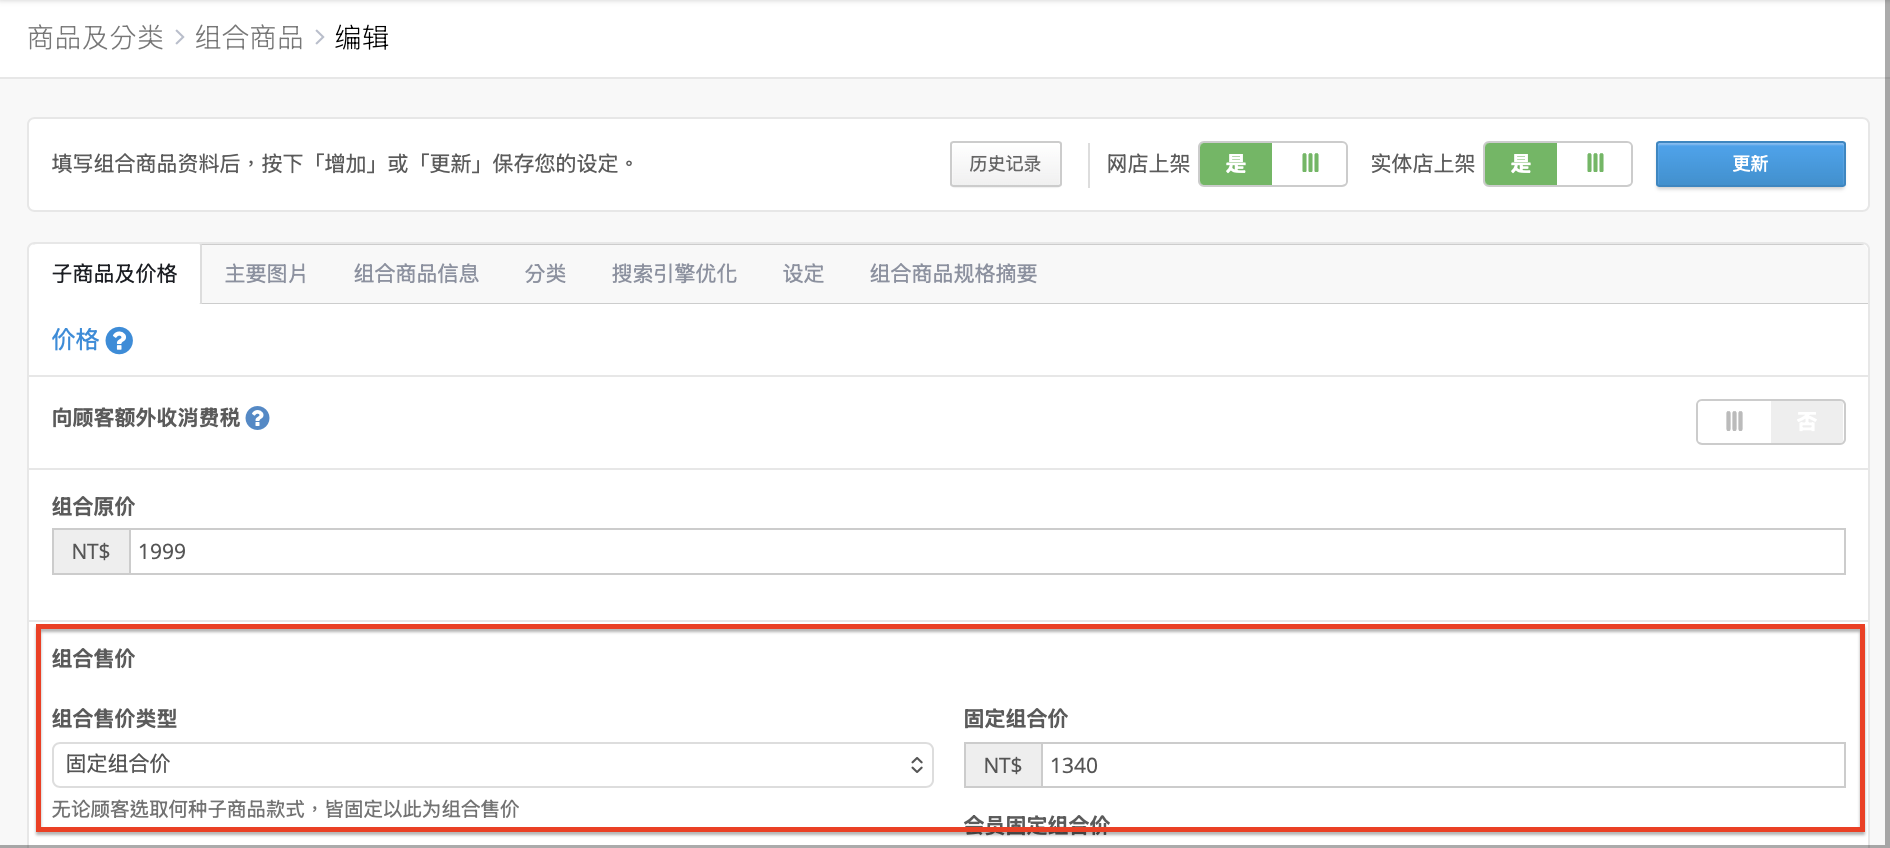The width and height of the screenshot is (1890, 848).
Task: Click the 价格 section heading link
Action: click(75, 340)
